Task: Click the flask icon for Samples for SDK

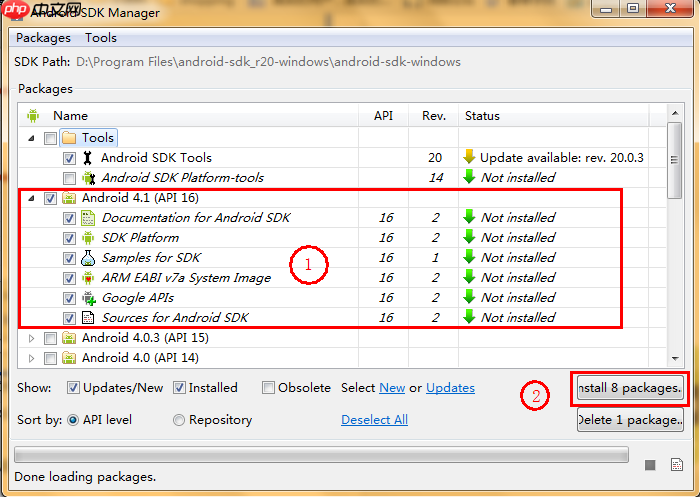Action: tap(88, 258)
